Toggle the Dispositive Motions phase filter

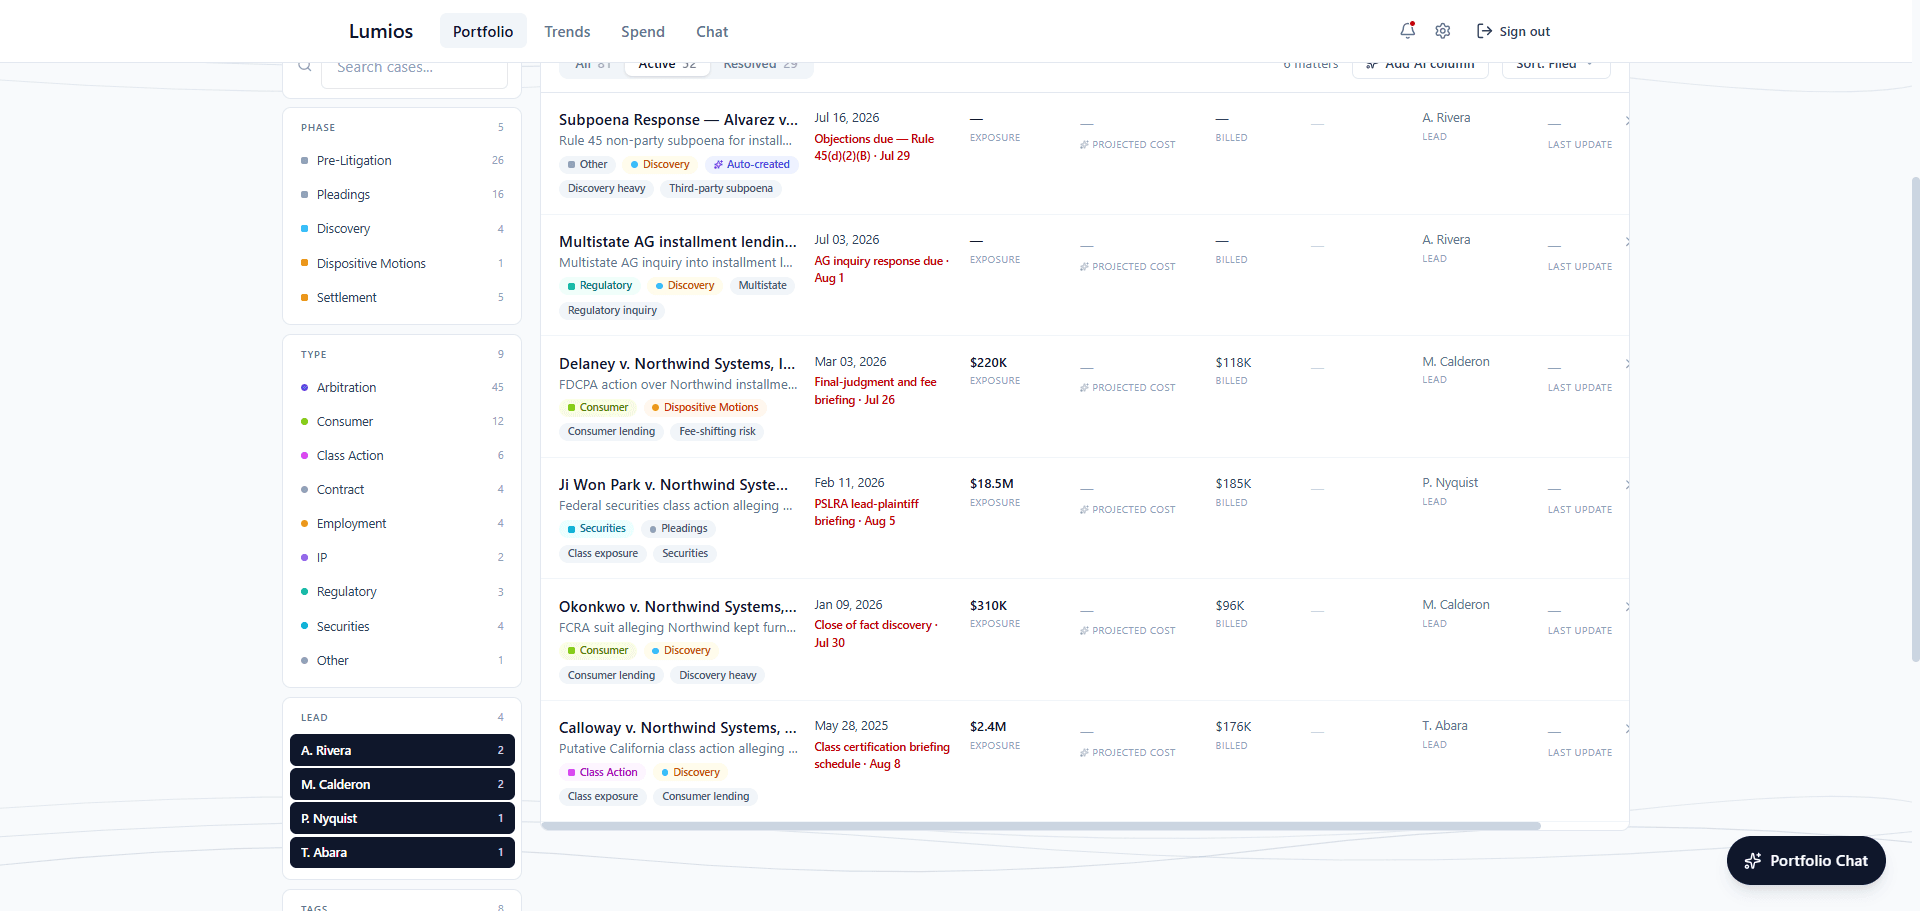tap(402, 263)
